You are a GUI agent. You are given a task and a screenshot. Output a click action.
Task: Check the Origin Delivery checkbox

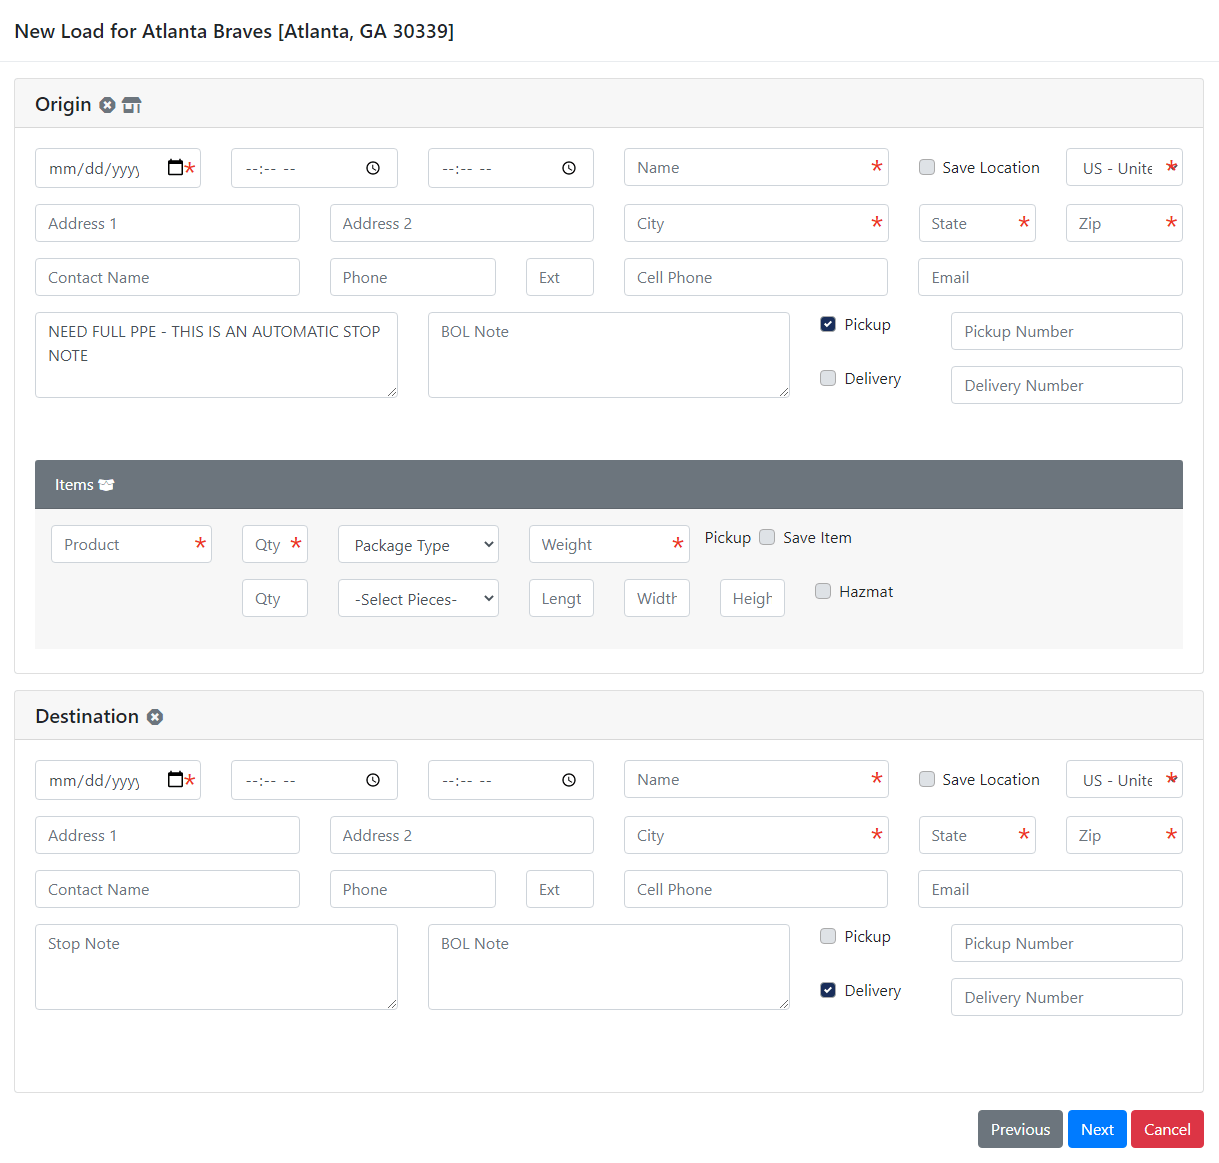pyautogui.click(x=828, y=378)
